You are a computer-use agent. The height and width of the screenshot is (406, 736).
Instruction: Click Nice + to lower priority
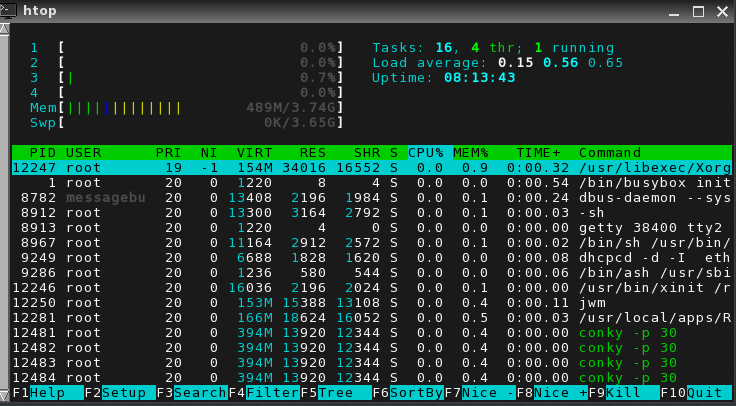561,392
